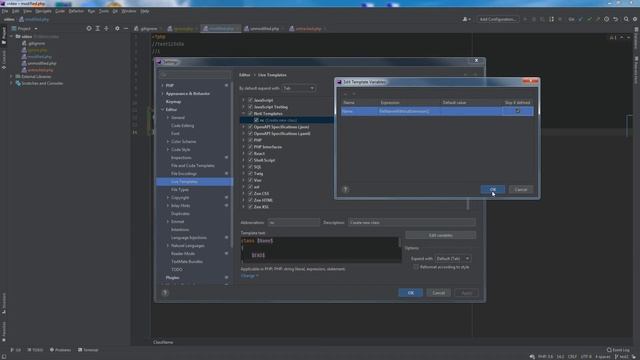Click the Settings search field

coord(195,75)
